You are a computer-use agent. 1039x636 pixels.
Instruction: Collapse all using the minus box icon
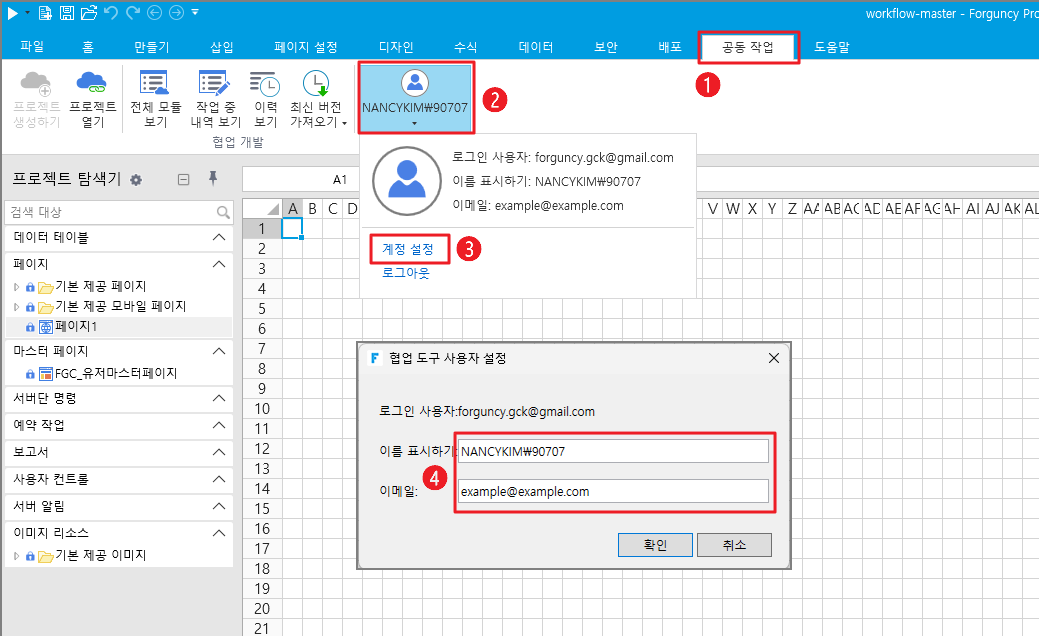click(183, 180)
